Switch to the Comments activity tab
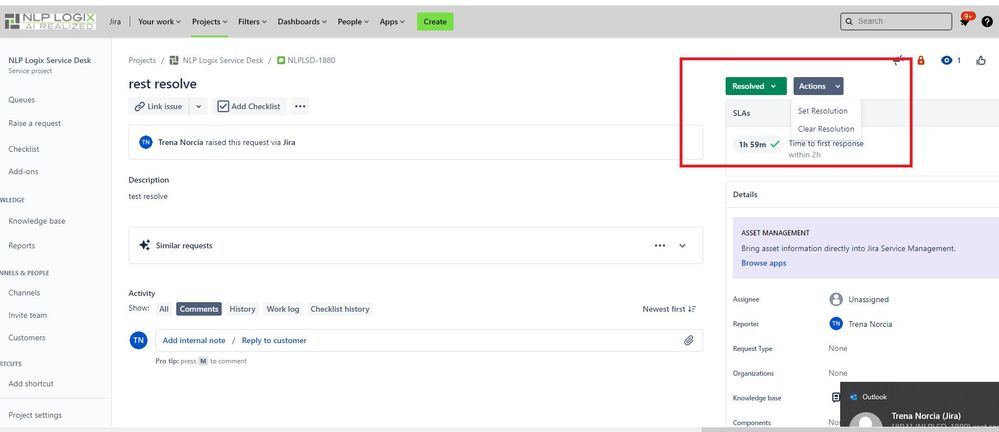 [199, 309]
